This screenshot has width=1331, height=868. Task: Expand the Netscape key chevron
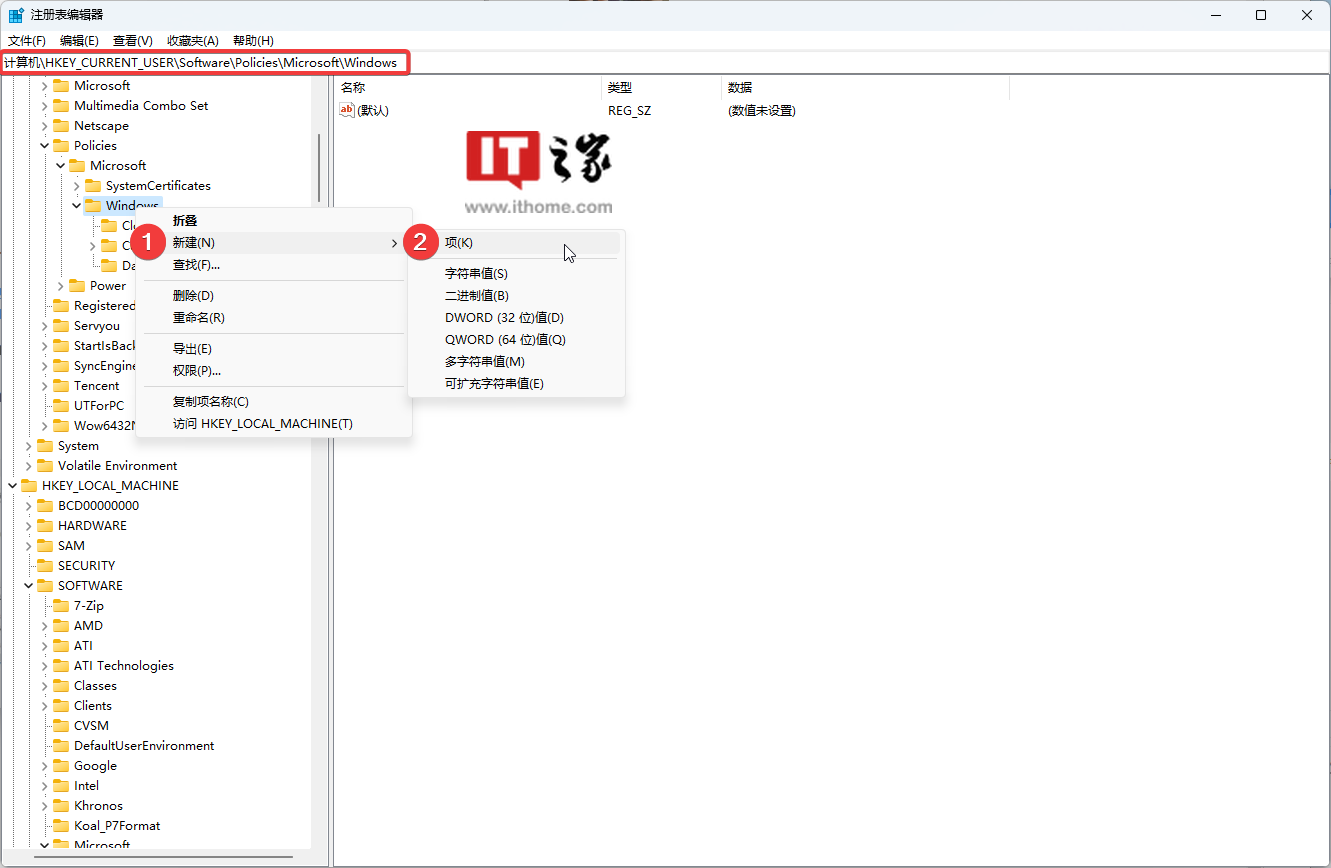(x=44, y=126)
